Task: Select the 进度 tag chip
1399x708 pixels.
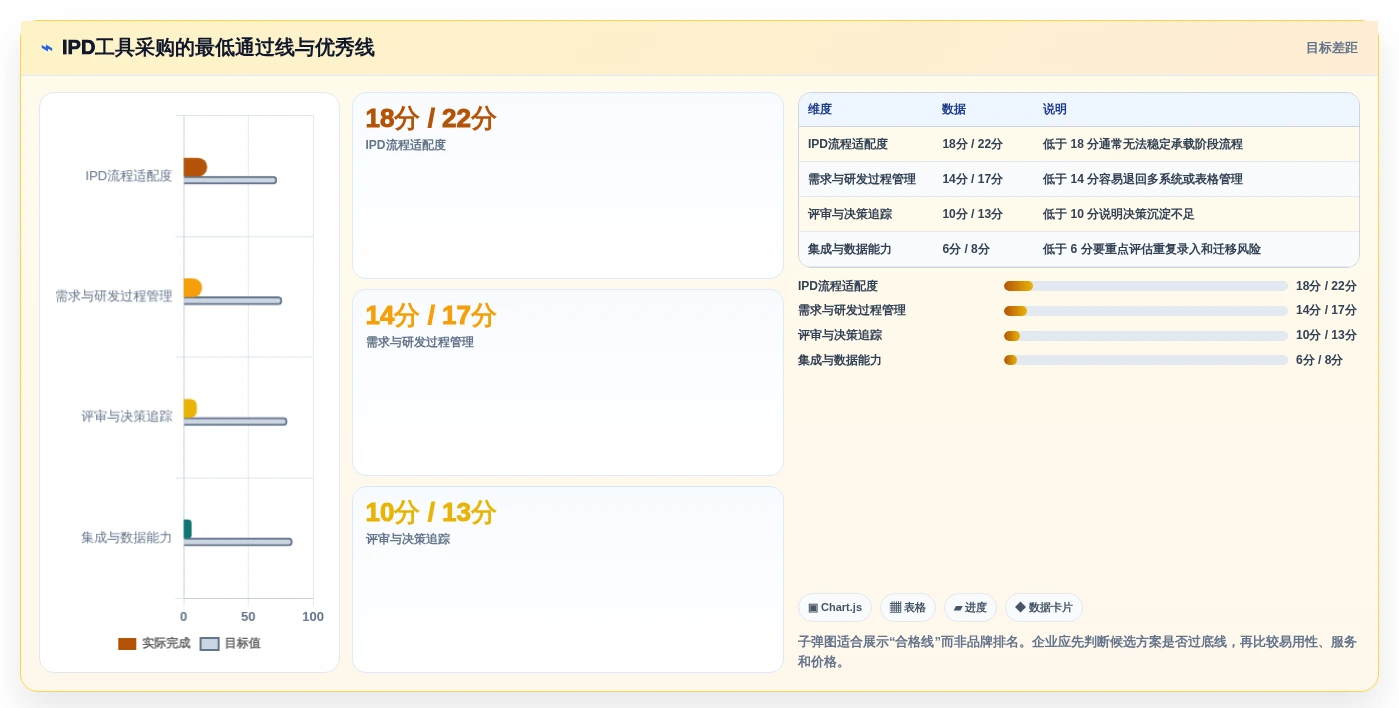Action: point(970,607)
